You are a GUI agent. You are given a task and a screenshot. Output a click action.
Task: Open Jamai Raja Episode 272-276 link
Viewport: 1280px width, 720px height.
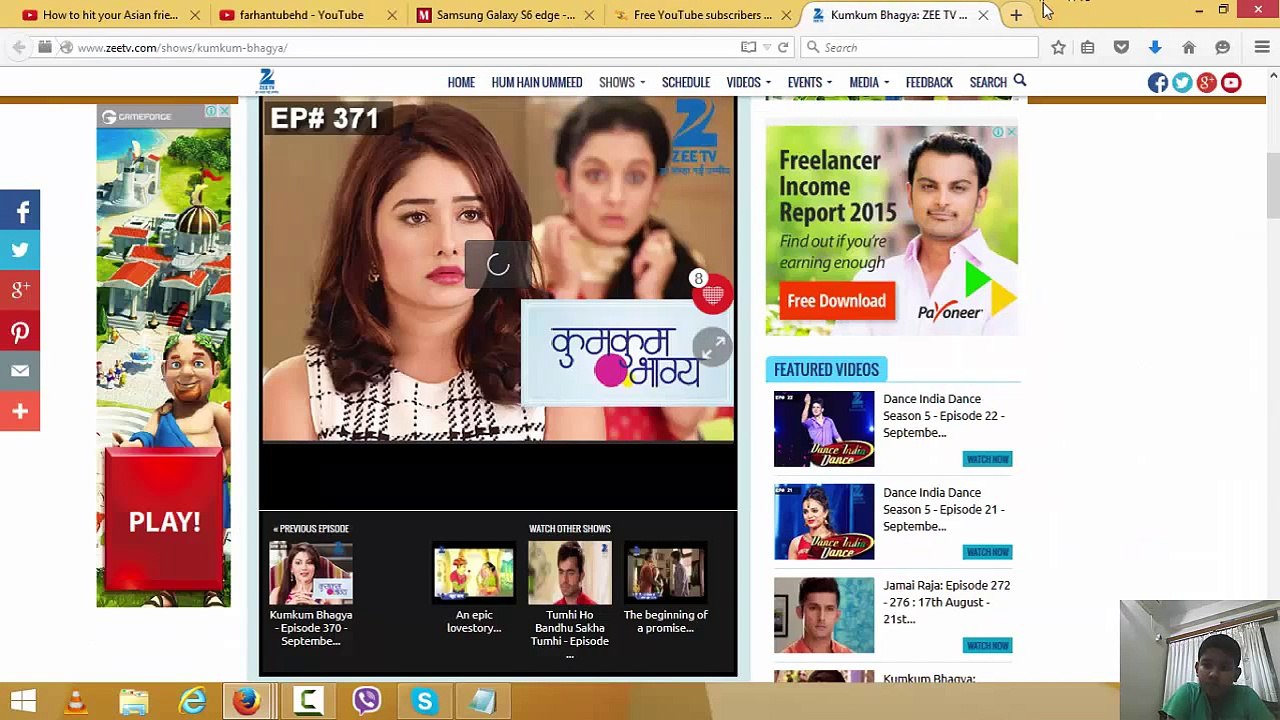point(946,602)
